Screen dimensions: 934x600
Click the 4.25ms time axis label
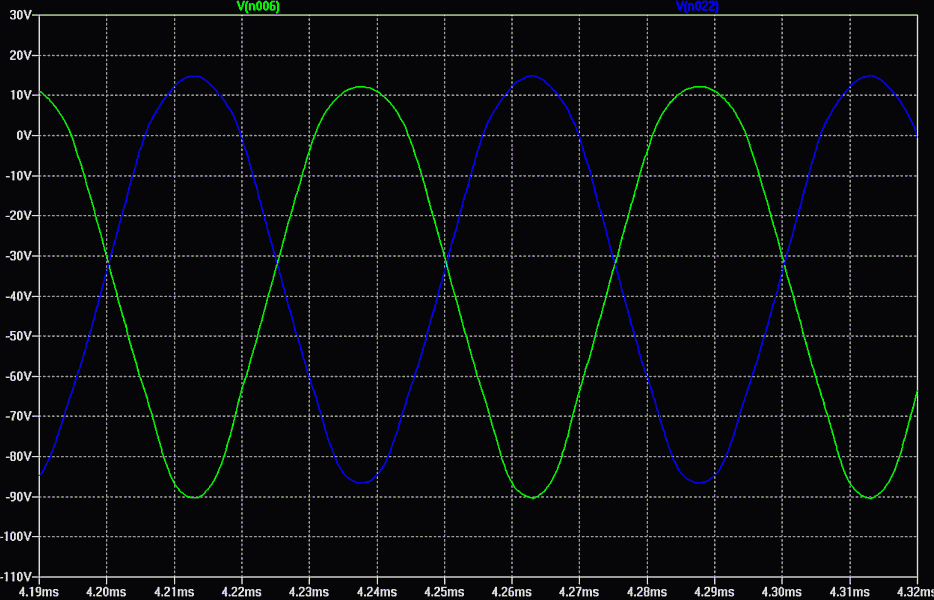click(x=444, y=593)
